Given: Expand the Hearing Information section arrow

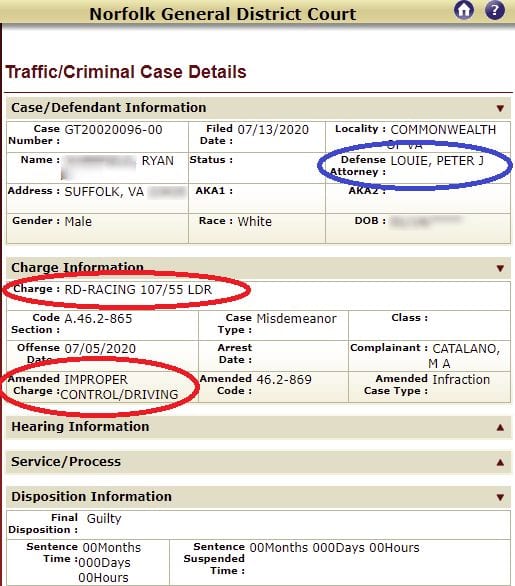Looking at the screenshot, I should coord(500,427).
